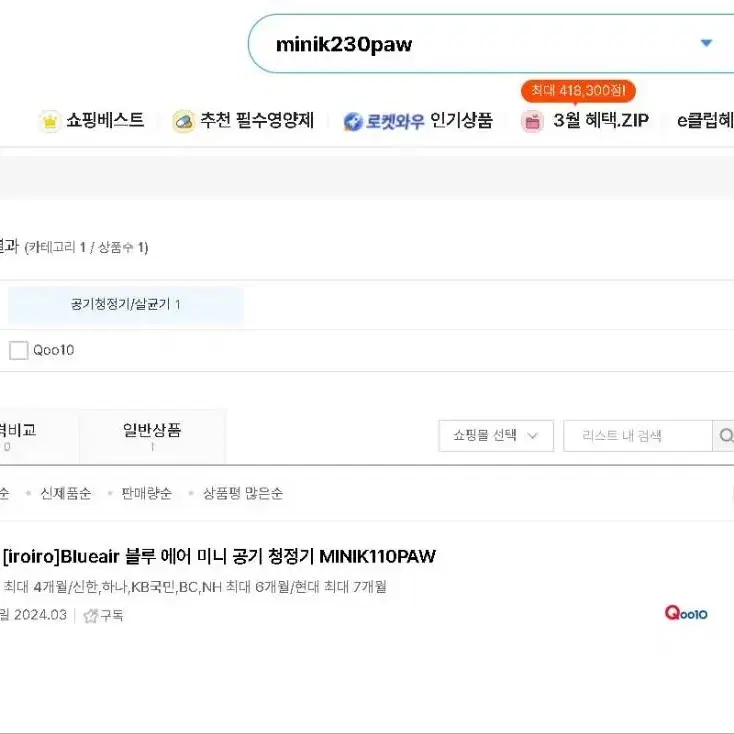Screen dimensions: 734x734
Task: Click the Qoo10 seller logo
Action: [686, 613]
